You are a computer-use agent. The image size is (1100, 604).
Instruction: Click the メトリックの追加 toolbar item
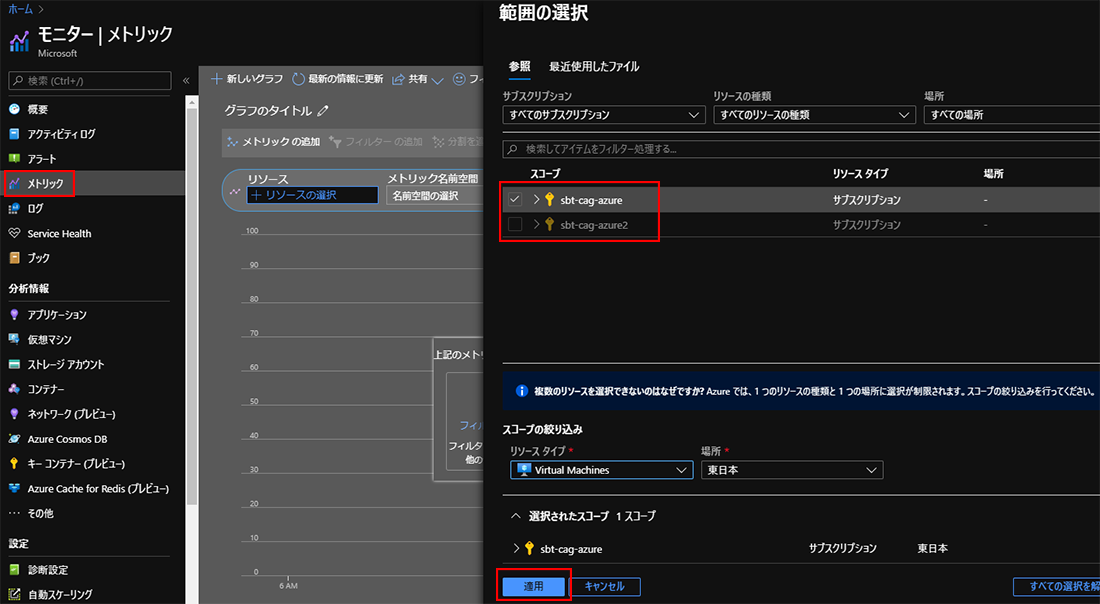273,142
